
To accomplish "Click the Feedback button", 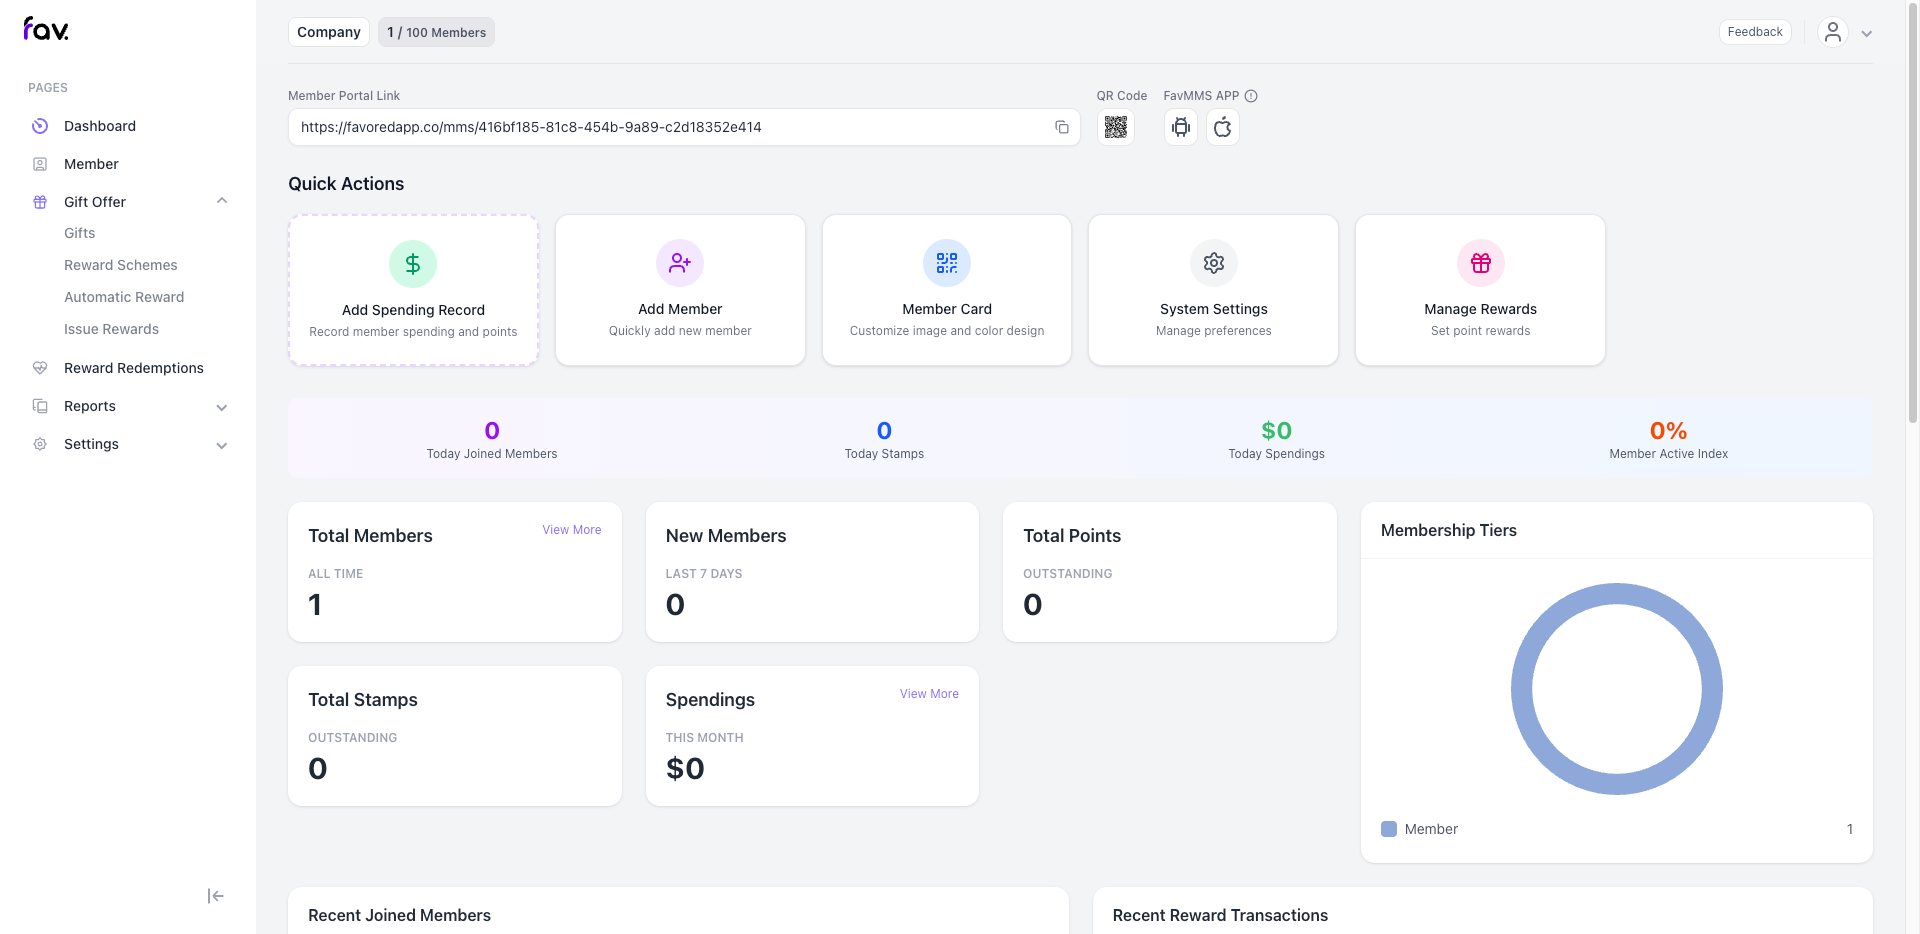I will (1755, 31).
